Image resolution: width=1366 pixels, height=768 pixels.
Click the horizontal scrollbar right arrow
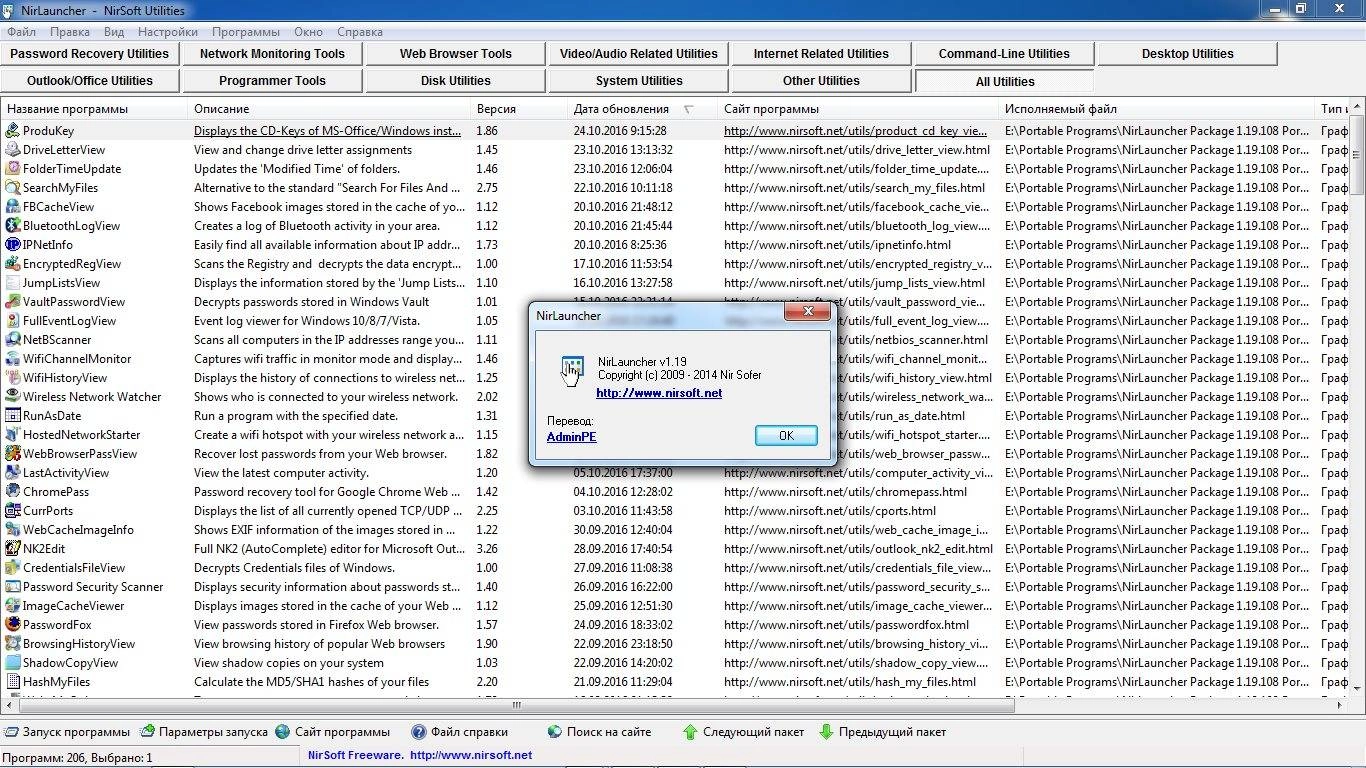click(x=1339, y=705)
